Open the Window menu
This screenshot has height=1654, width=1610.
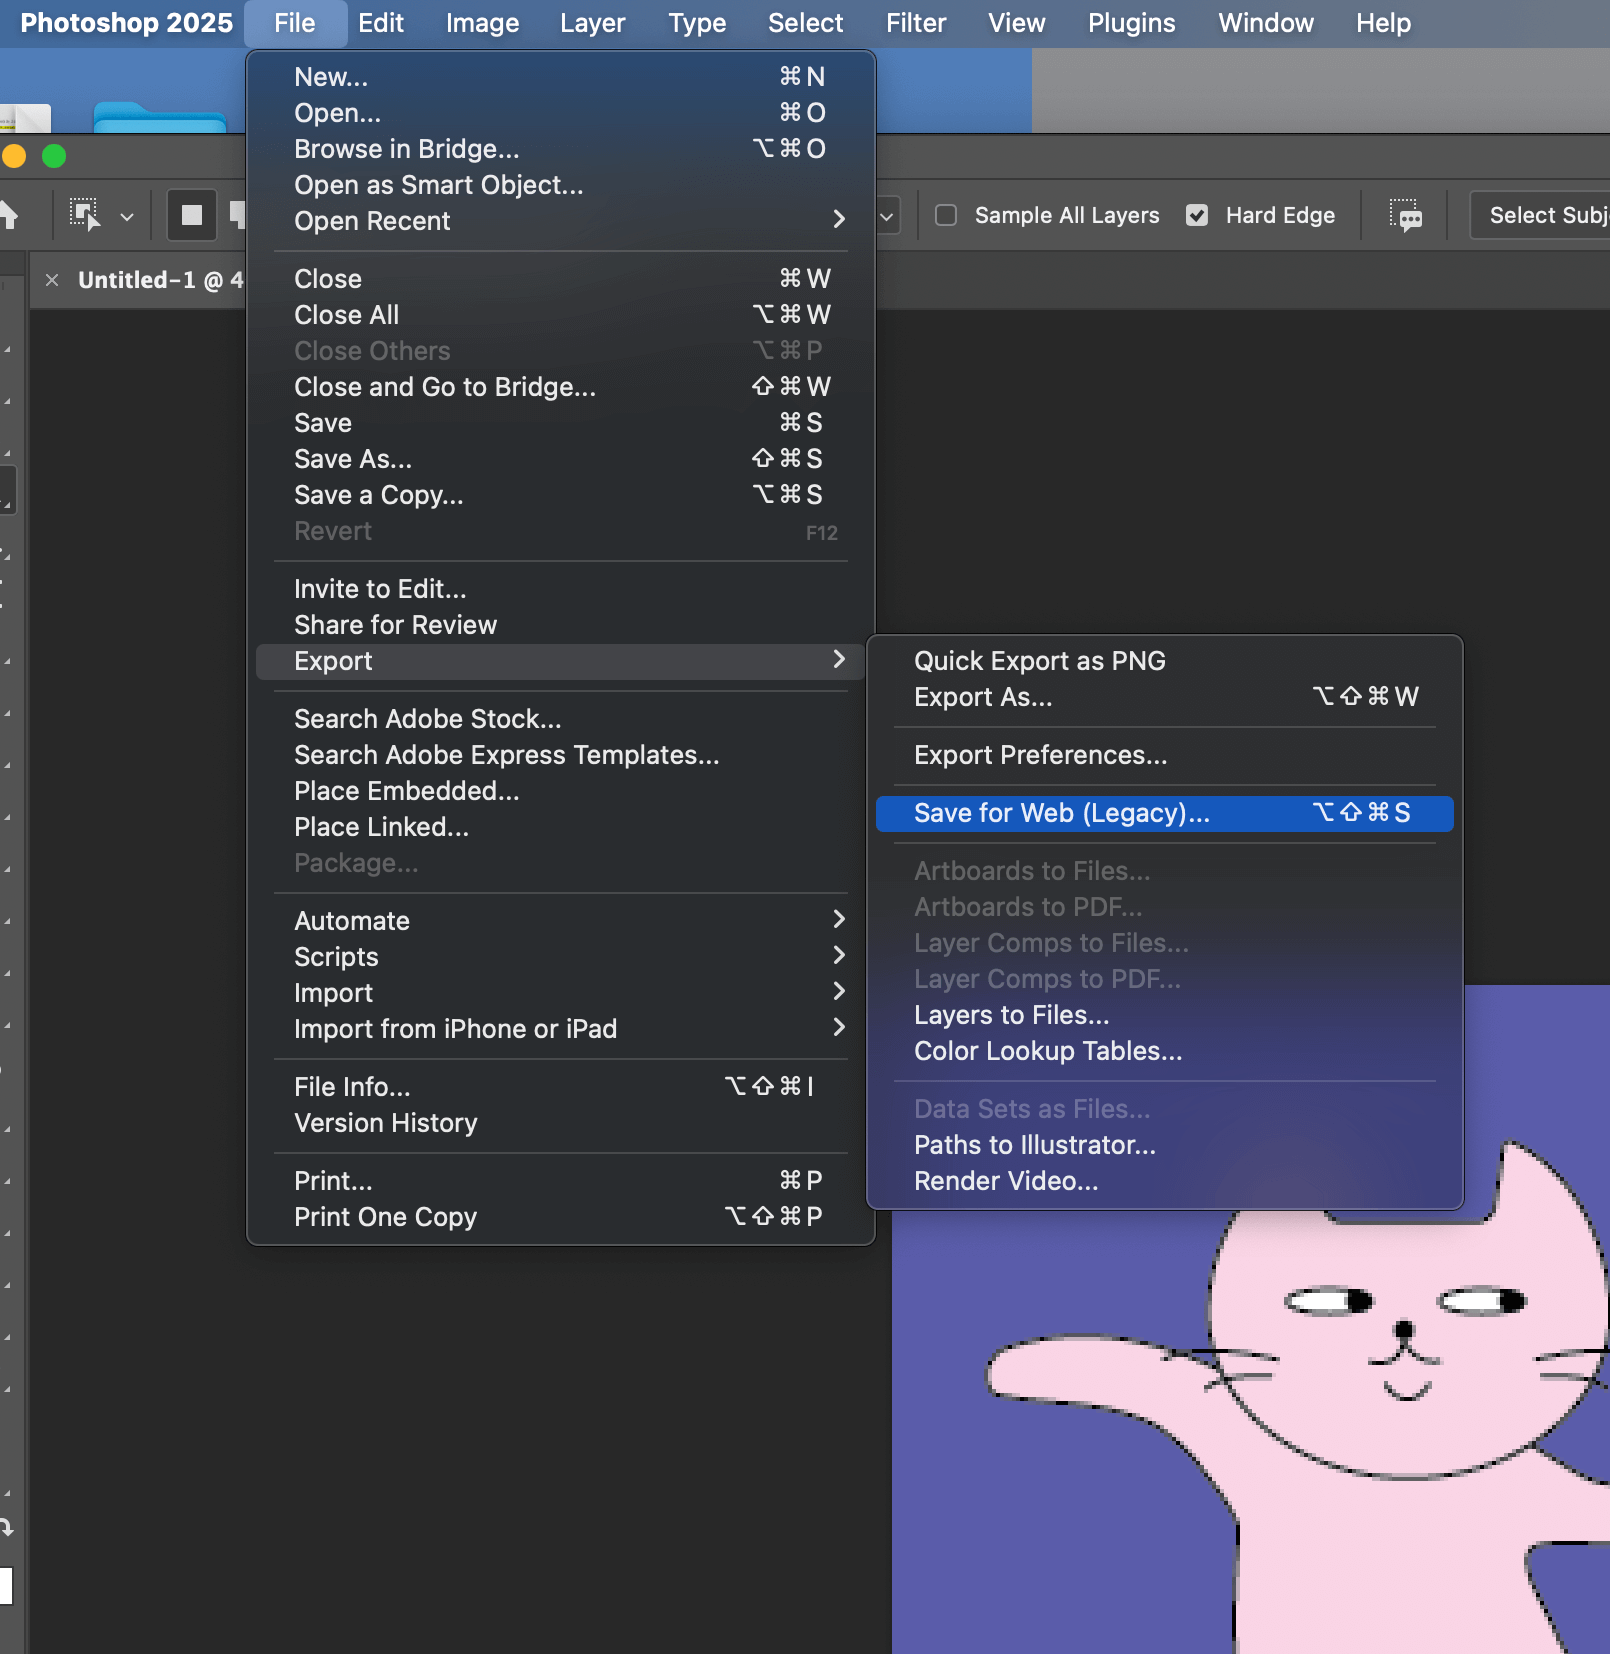click(1266, 23)
